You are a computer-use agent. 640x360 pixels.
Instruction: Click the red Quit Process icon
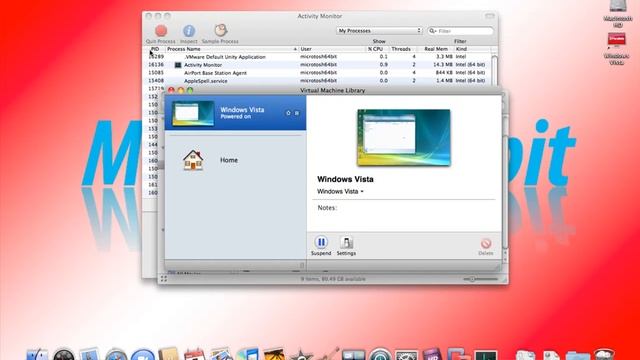161,31
